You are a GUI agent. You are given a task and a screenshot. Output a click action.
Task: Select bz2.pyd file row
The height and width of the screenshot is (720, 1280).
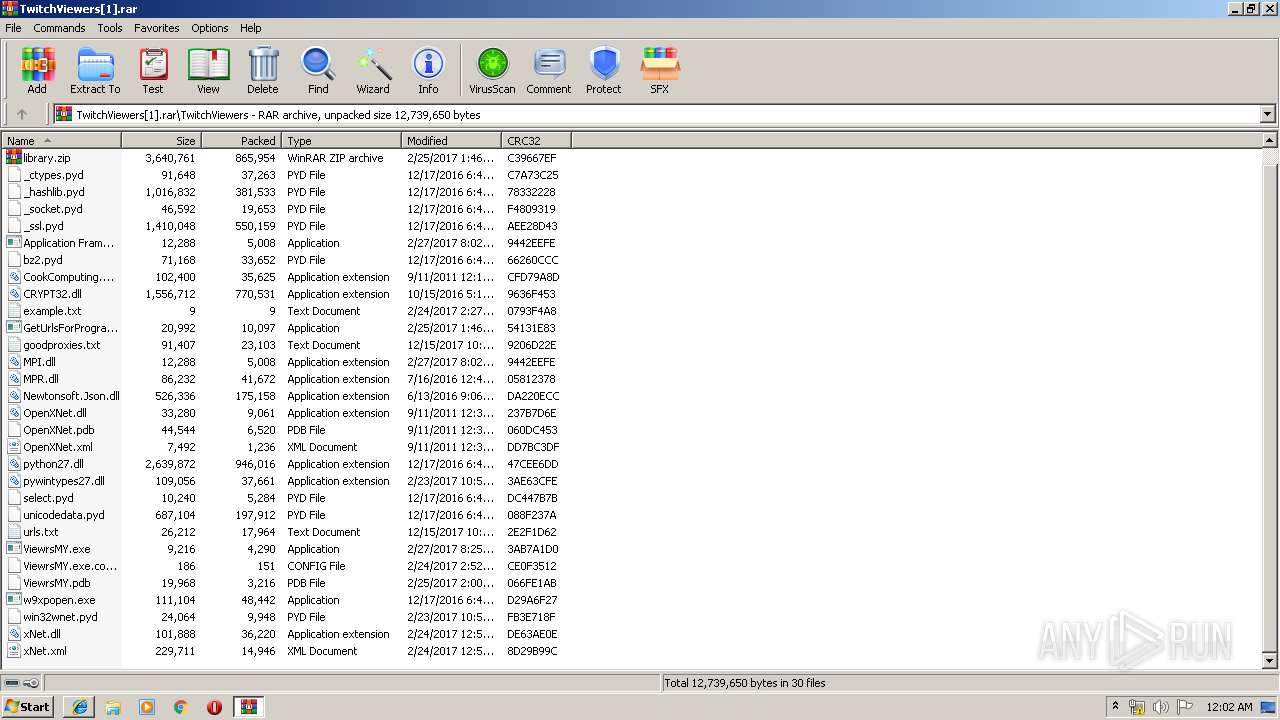point(283,260)
